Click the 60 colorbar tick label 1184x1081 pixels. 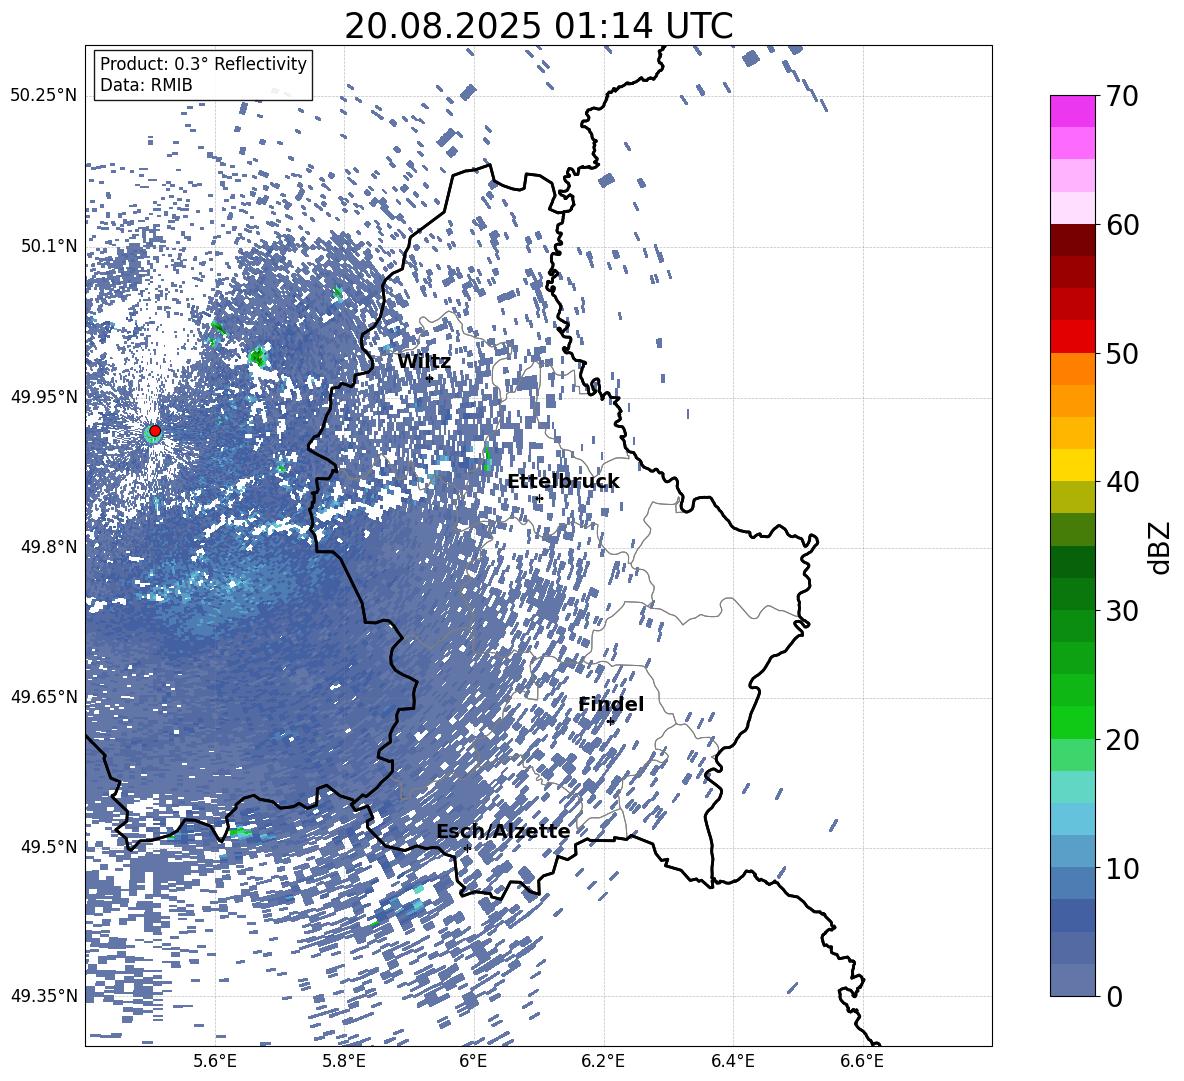tap(1122, 225)
